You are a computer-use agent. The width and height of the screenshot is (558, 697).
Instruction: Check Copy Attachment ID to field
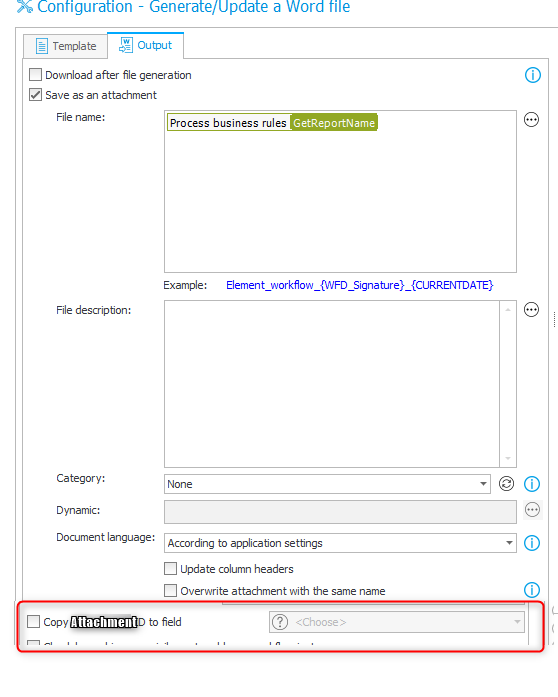click(x=33, y=621)
